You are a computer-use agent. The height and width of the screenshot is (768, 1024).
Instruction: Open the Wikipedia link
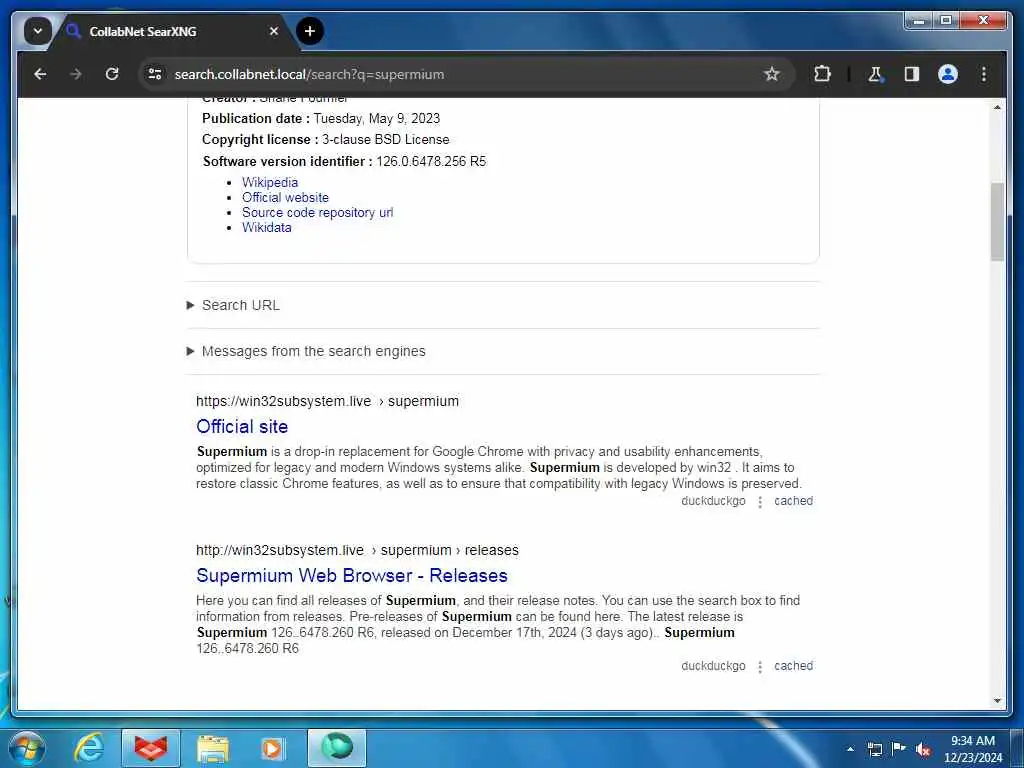pos(270,182)
